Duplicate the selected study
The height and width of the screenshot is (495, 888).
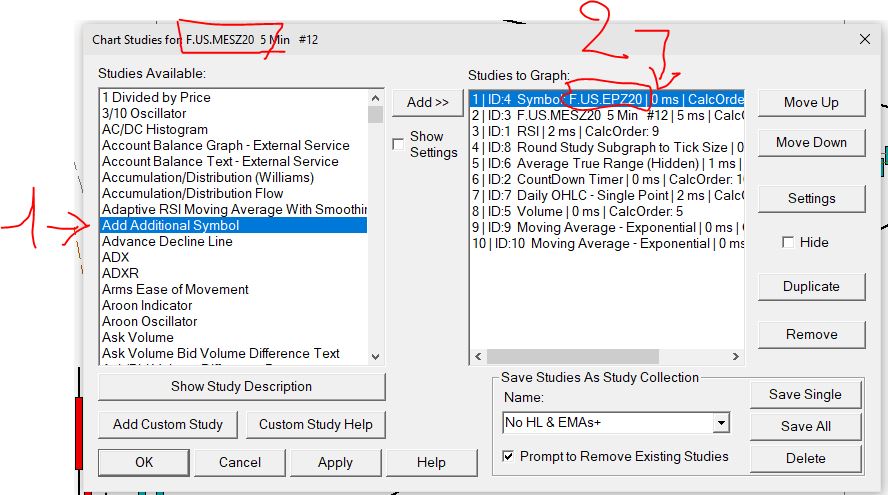pos(811,287)
